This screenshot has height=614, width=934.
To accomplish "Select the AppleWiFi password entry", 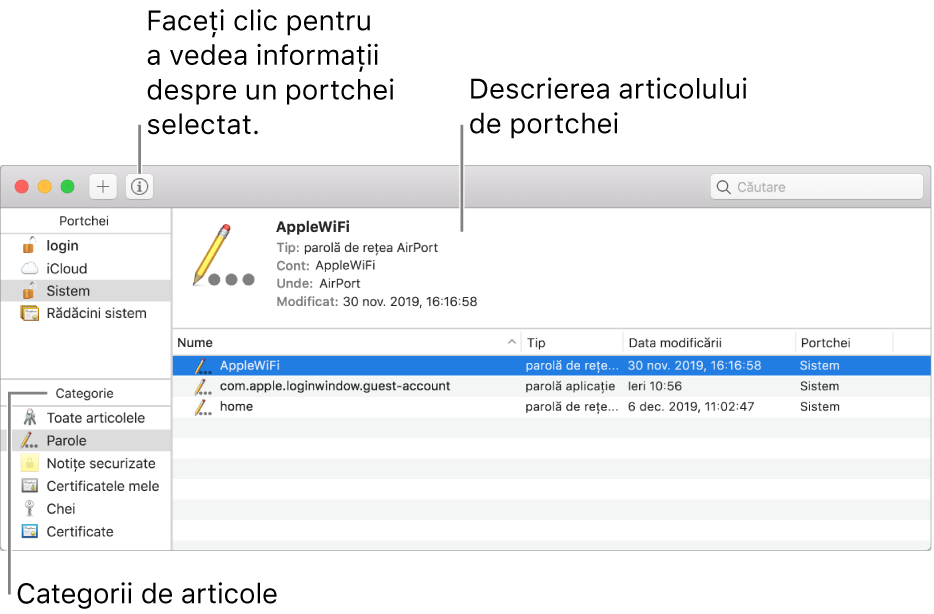I will (x=400, y=365).
